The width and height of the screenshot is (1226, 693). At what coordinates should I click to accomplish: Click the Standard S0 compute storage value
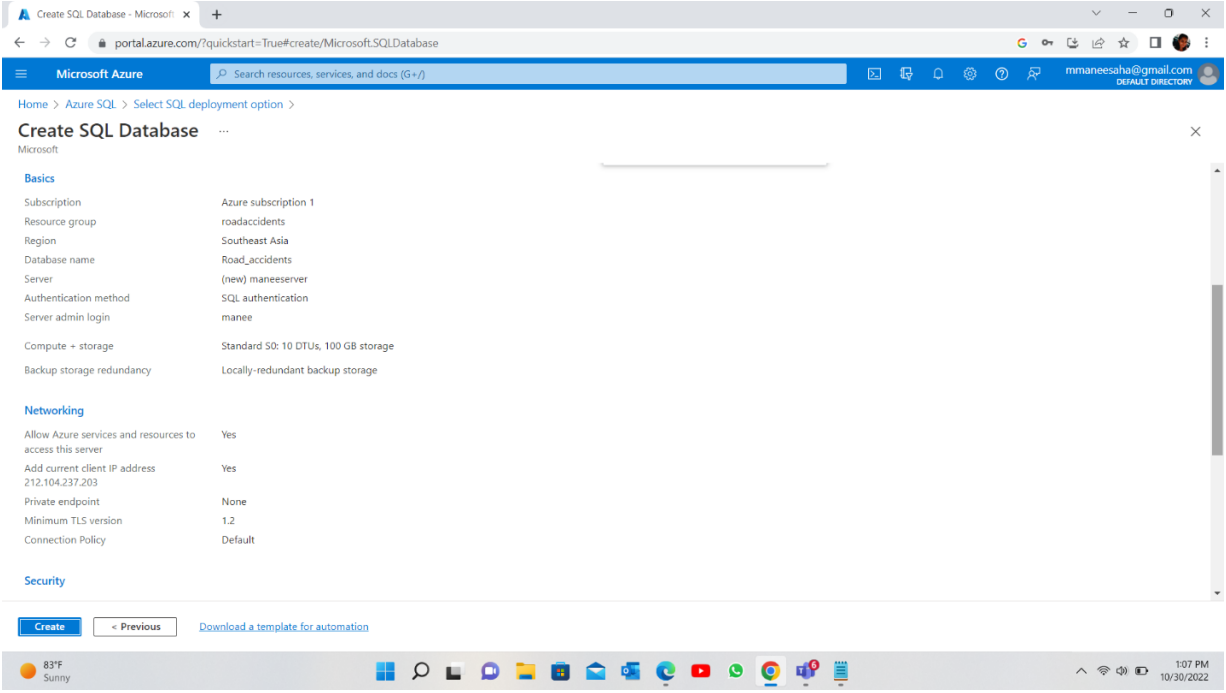[308, 346]
